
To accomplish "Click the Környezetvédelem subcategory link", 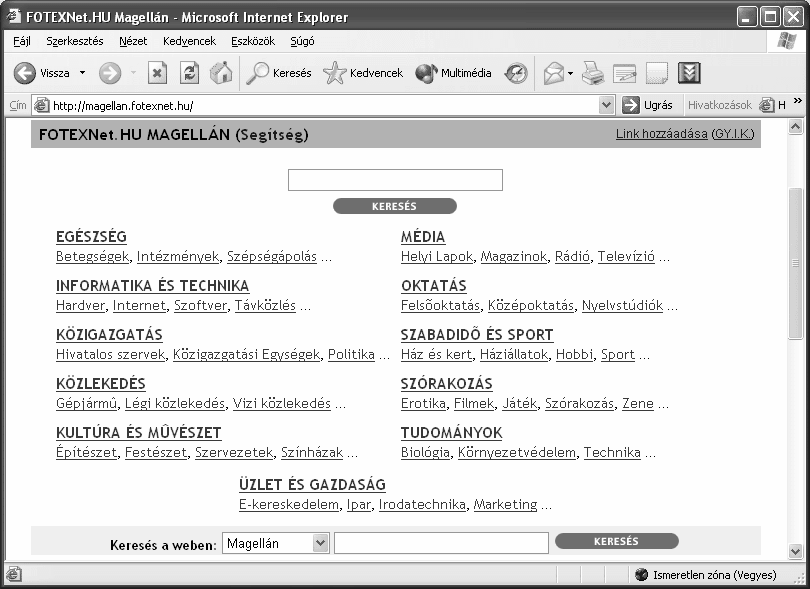I will tap(517, 453).
